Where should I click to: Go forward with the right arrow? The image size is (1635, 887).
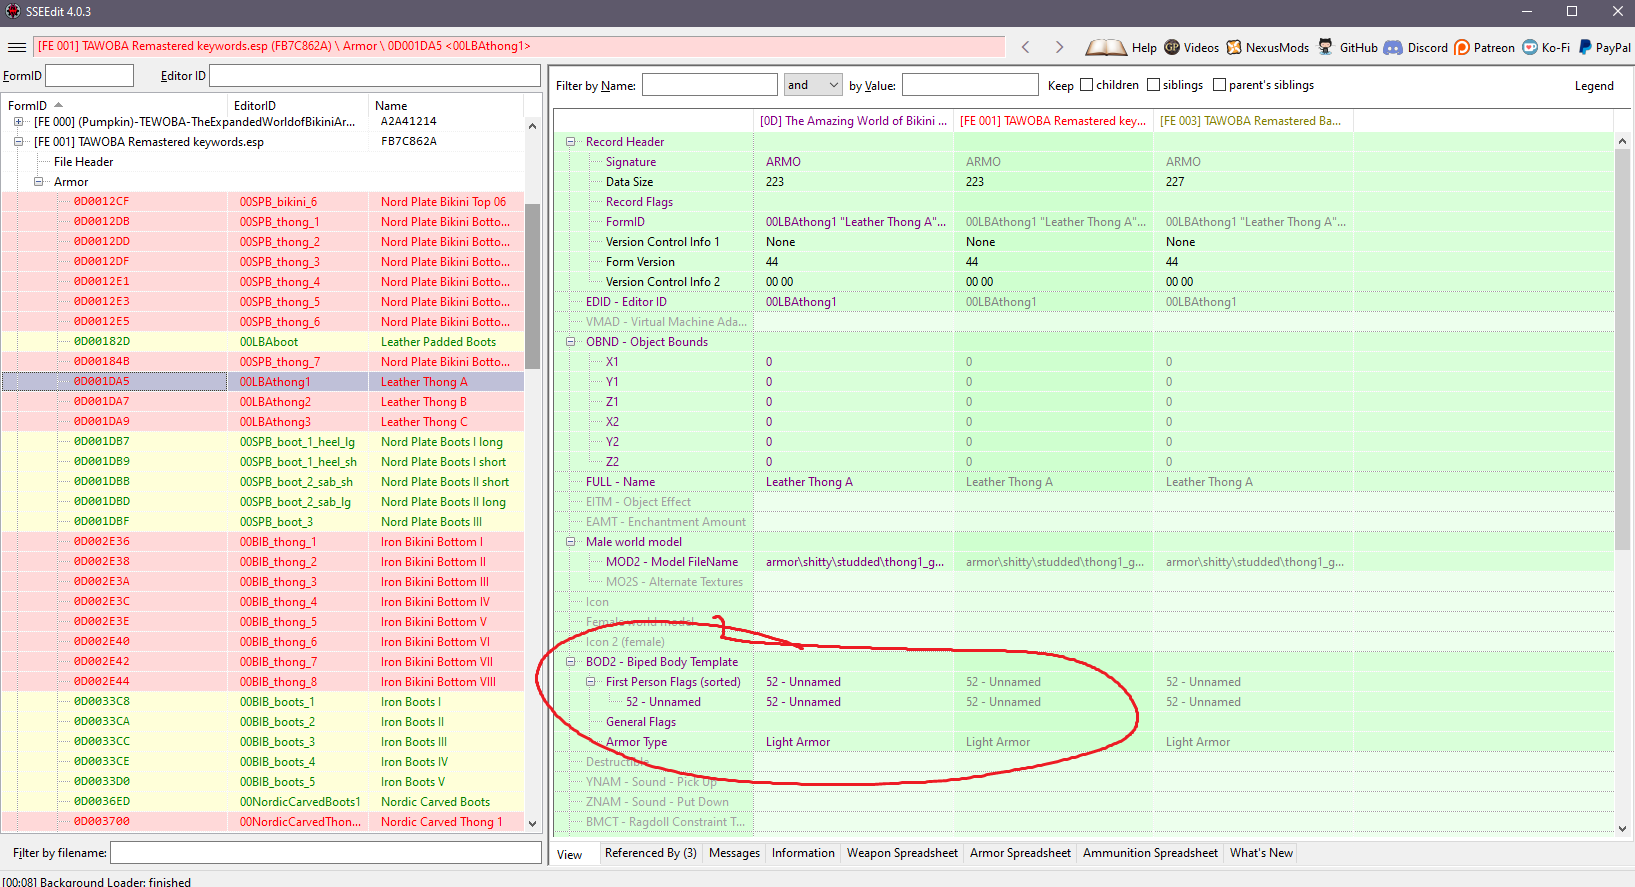click(1060, 47)
